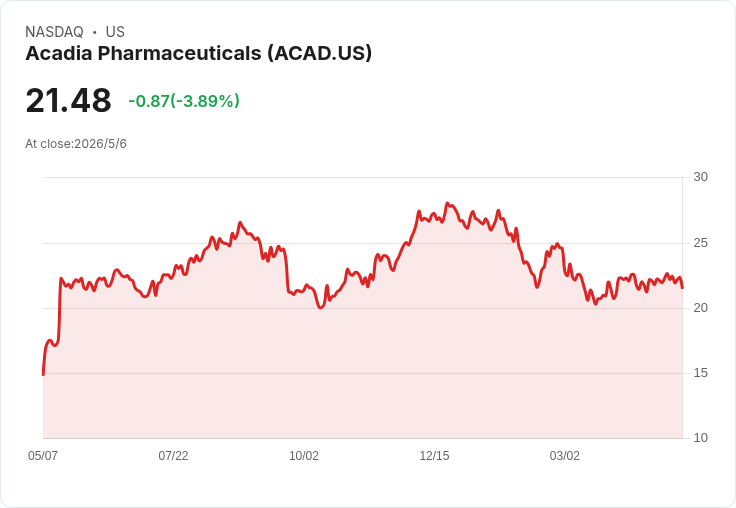Click the 30 y-axis price label
Screen dimensions: 736x508
700,177
